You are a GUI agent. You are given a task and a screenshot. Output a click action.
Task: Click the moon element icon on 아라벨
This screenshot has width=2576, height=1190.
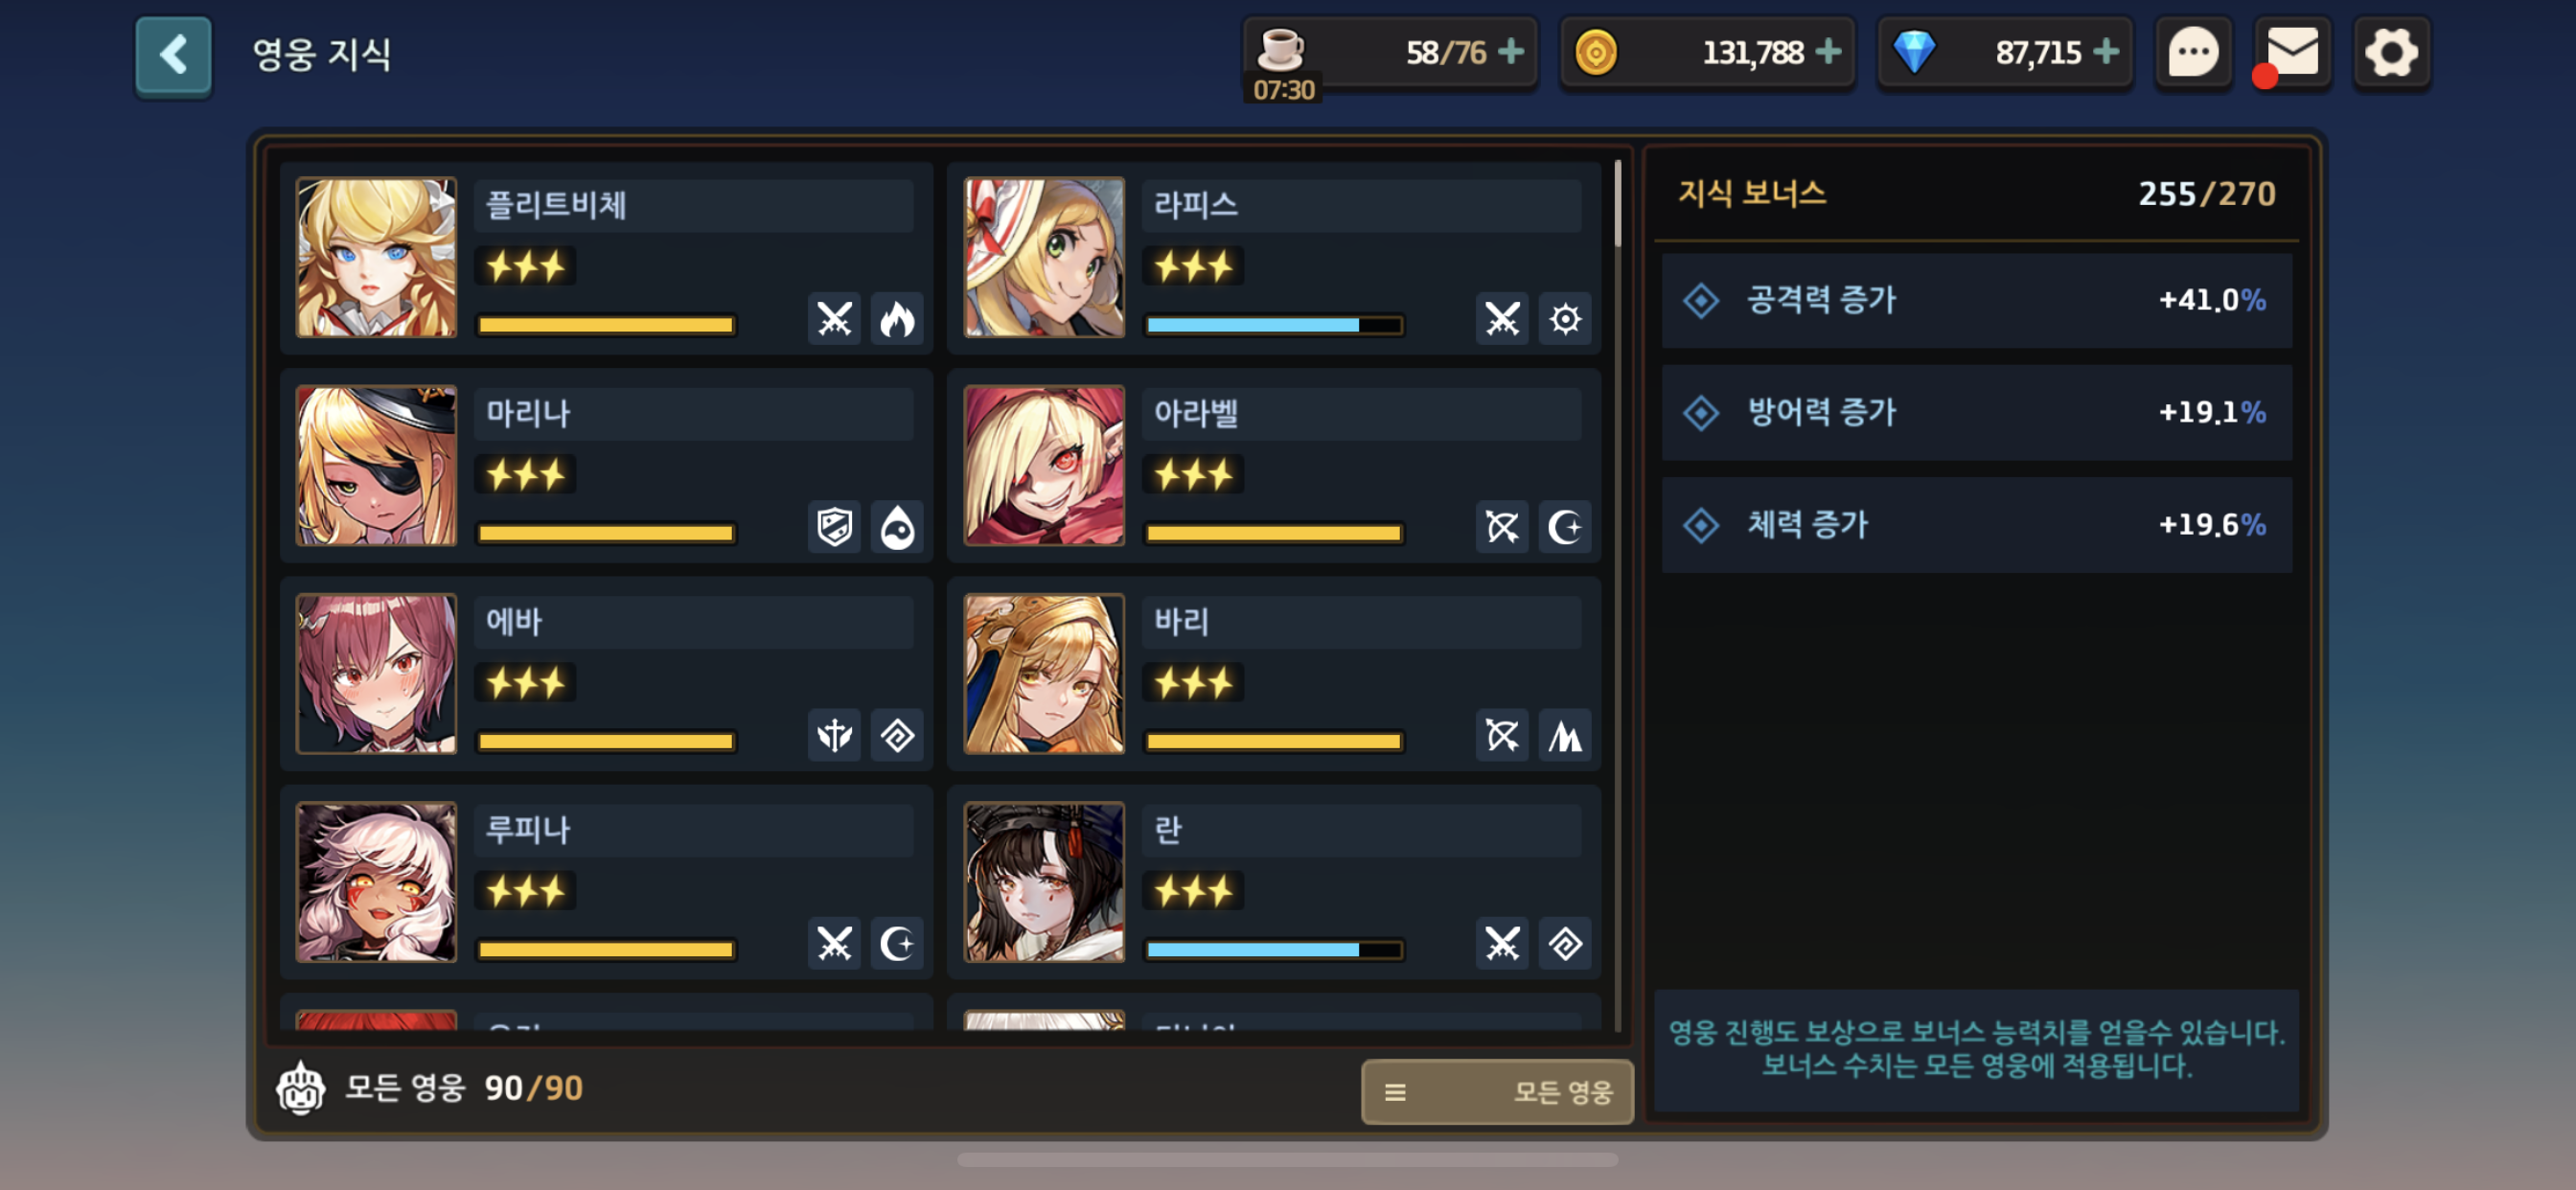coord(1565,527)
